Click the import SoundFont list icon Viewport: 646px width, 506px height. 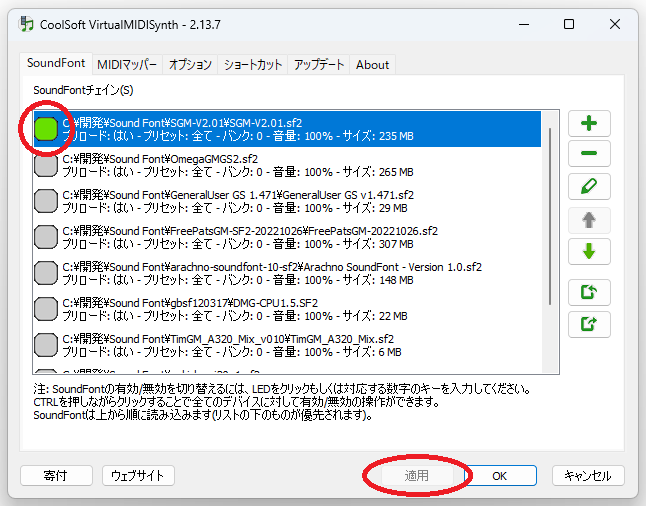point(589,292)
